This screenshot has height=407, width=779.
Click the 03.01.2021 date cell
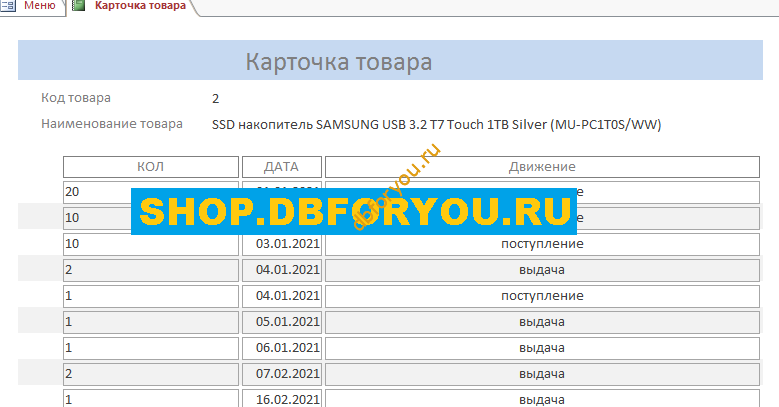tap(282, 244)
